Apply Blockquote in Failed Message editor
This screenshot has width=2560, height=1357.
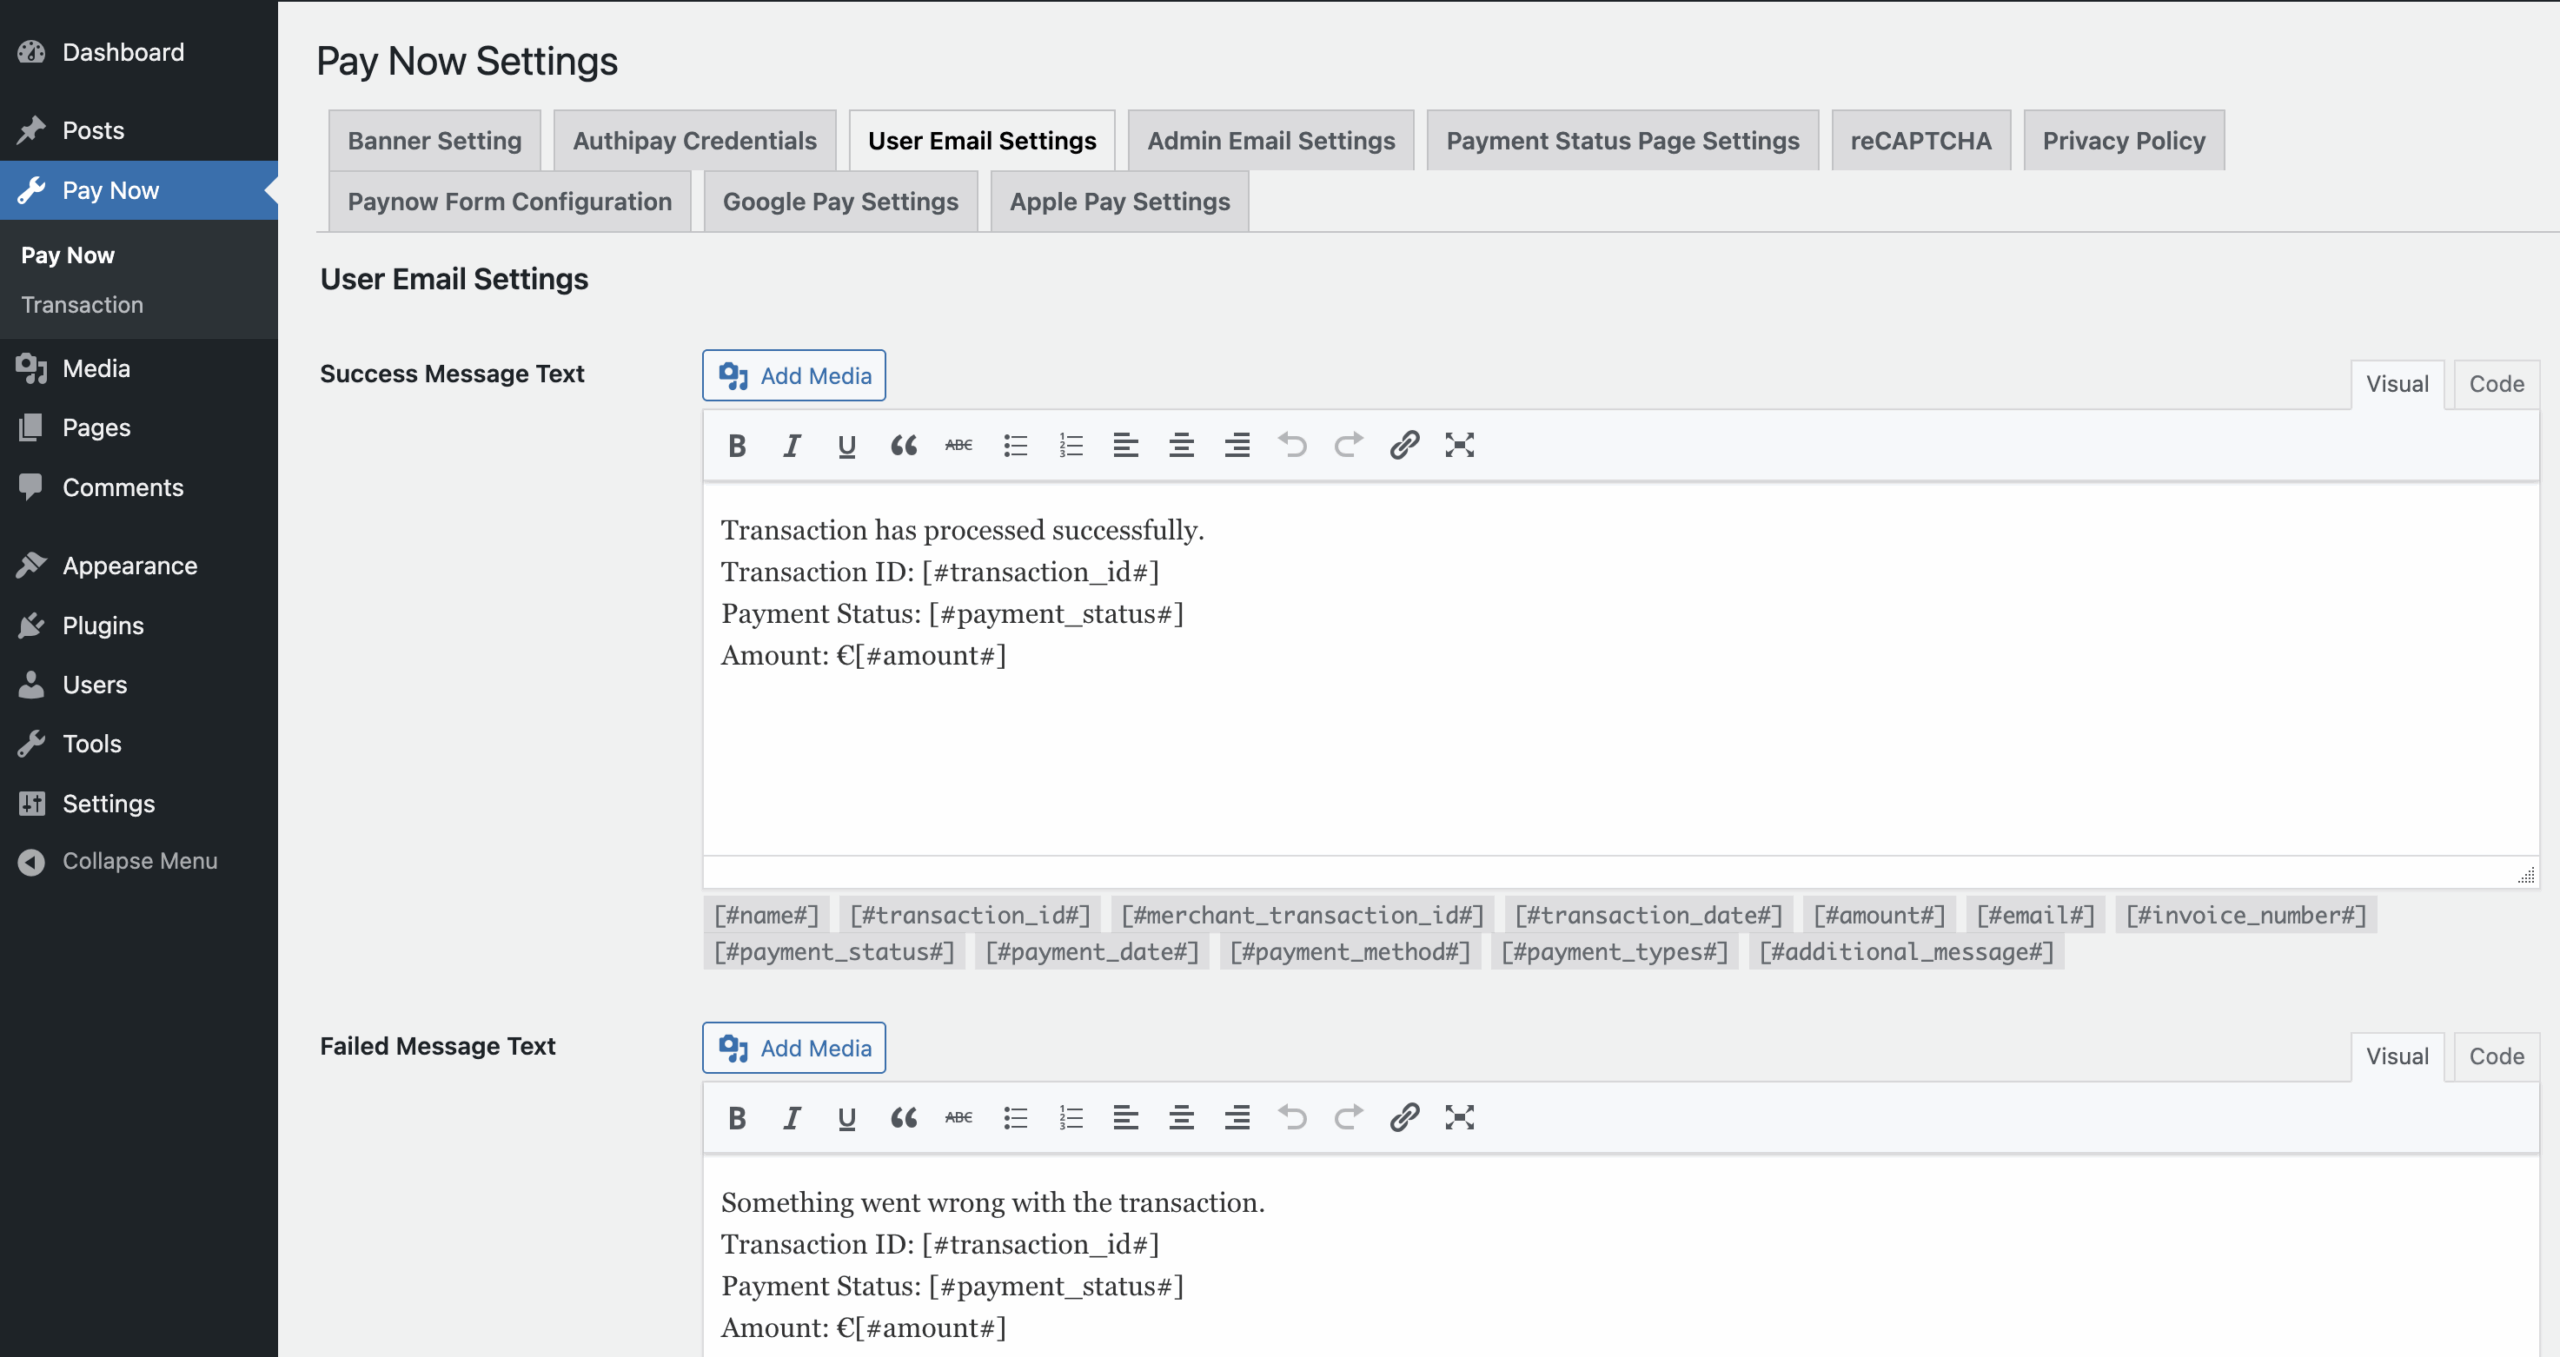(x=903, y=1118)
